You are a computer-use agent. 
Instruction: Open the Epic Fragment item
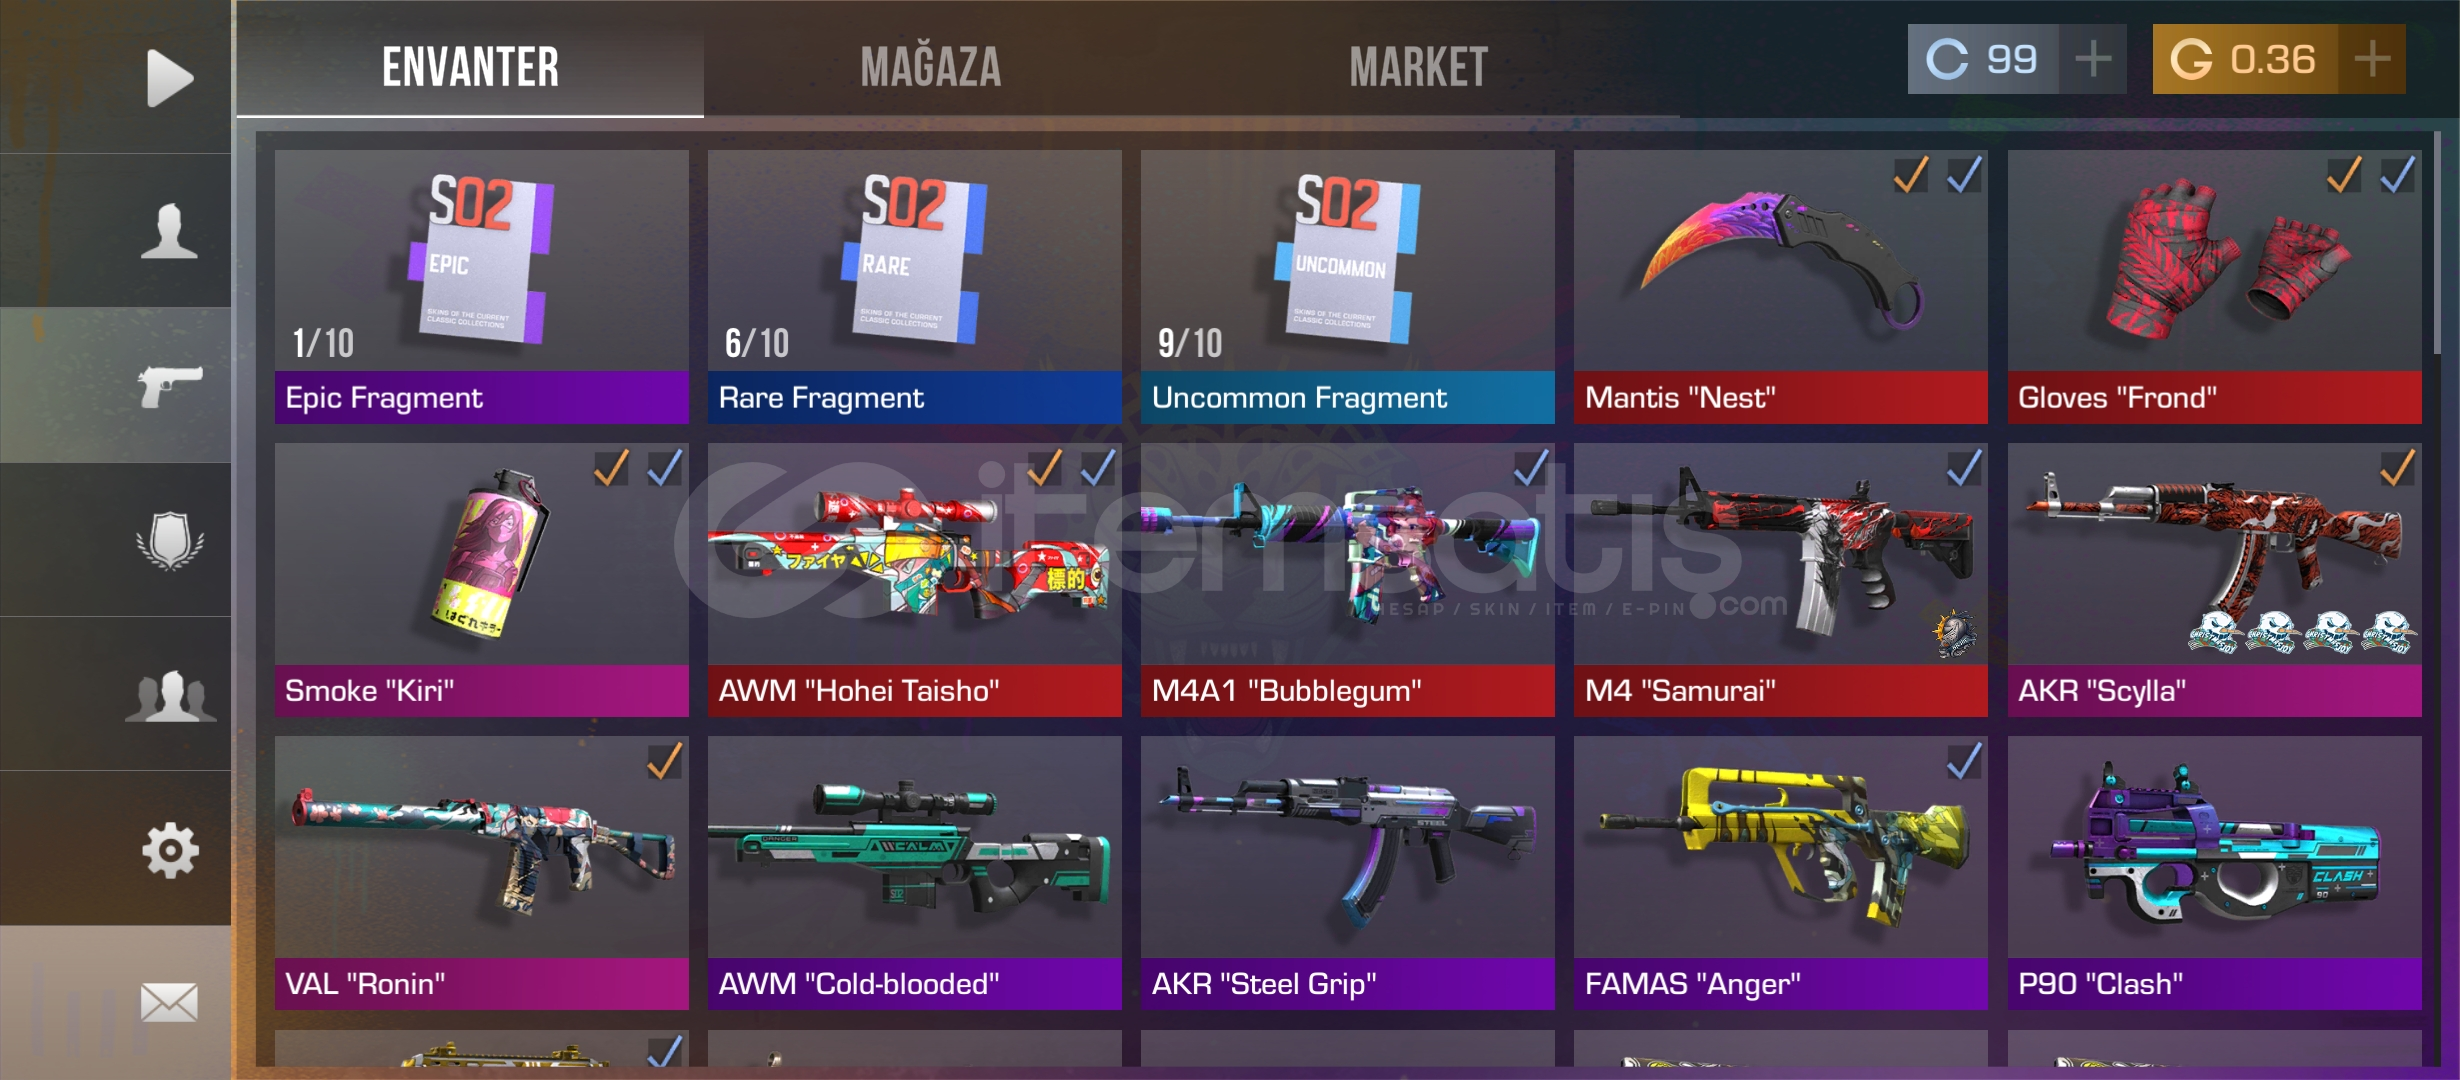click(482, 287)
